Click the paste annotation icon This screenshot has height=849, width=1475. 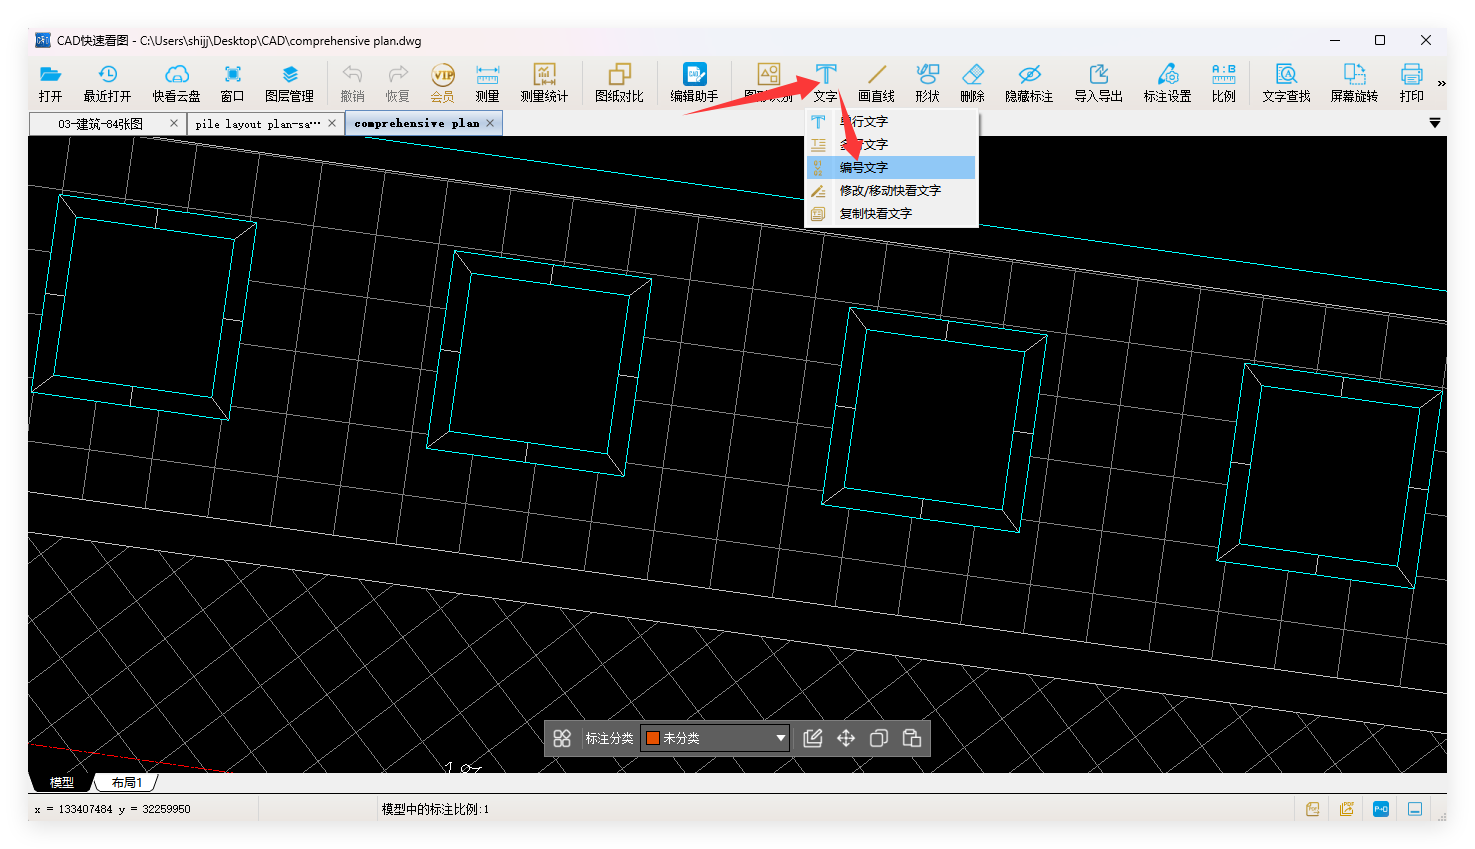coord(912,738)
